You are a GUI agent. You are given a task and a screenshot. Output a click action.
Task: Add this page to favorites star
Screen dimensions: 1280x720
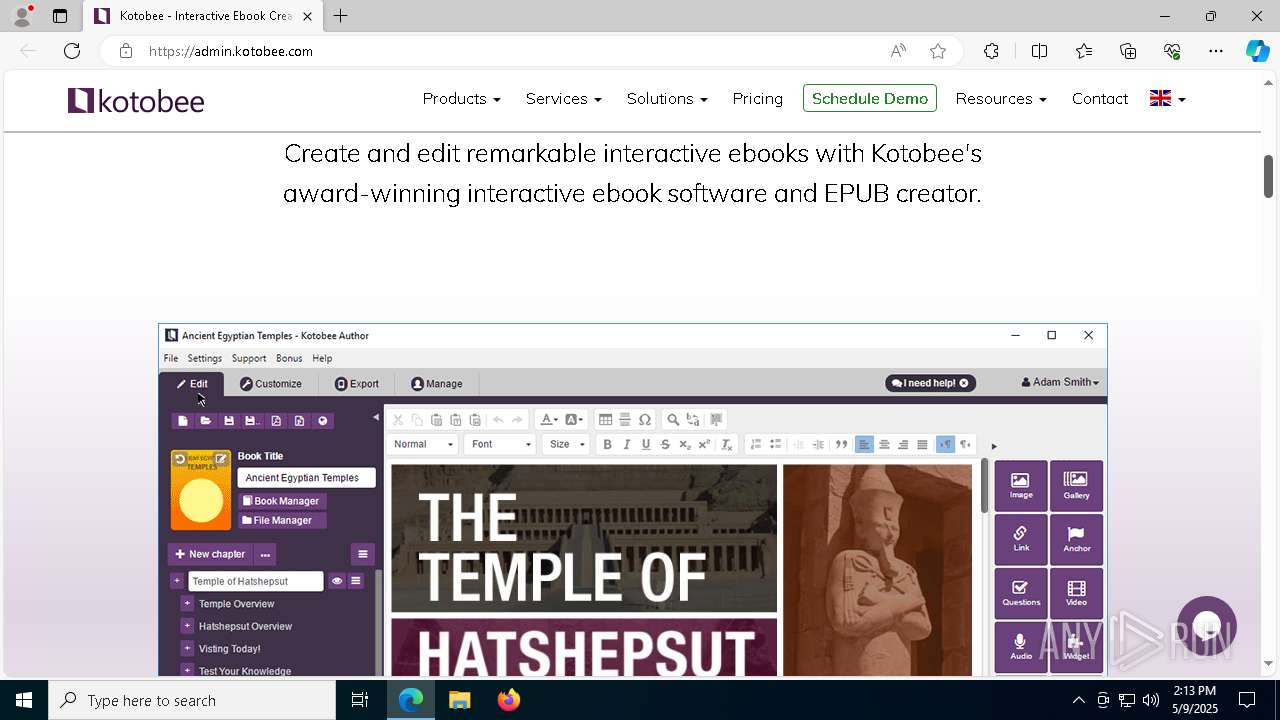pyautogui.click(x=937, y=51)
